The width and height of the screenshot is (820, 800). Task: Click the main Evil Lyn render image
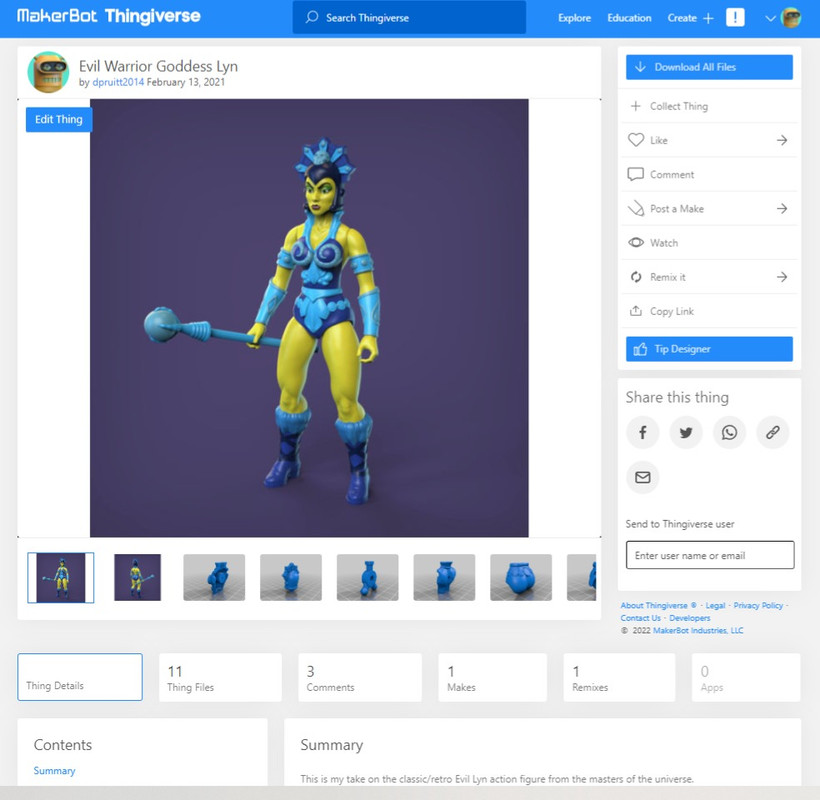click(309, 318)
